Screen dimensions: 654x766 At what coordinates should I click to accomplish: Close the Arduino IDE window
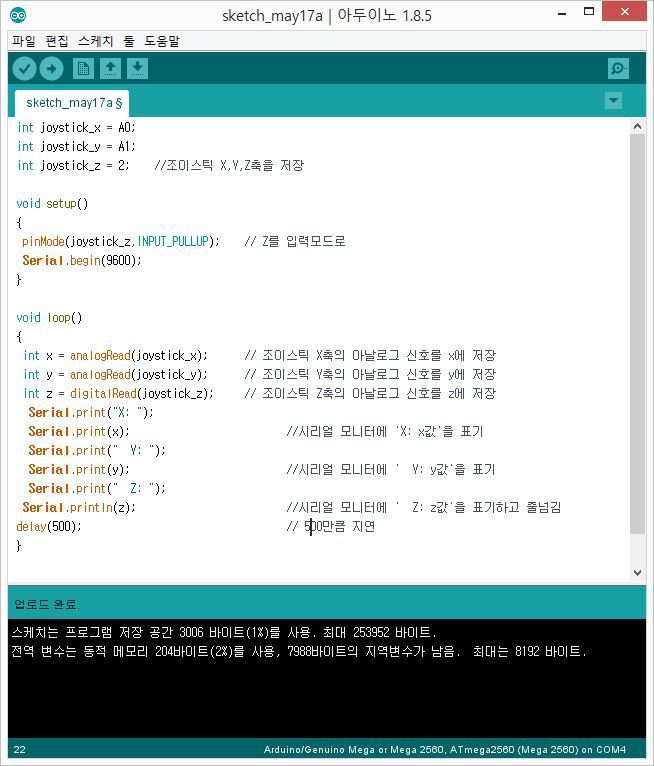(625, 11)
